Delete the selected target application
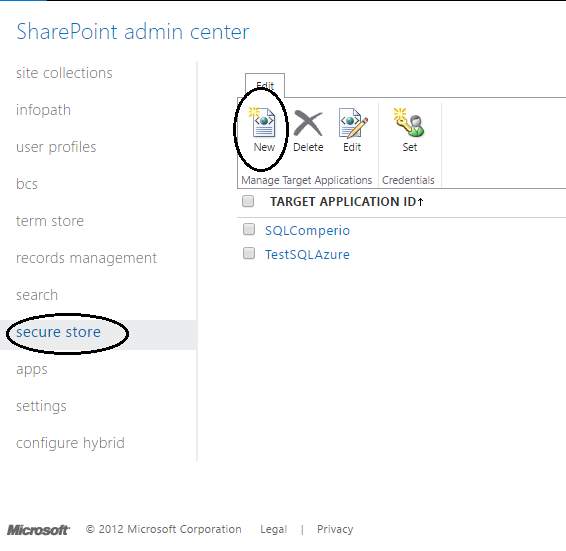The image size is (566, 551). point(308,131)
